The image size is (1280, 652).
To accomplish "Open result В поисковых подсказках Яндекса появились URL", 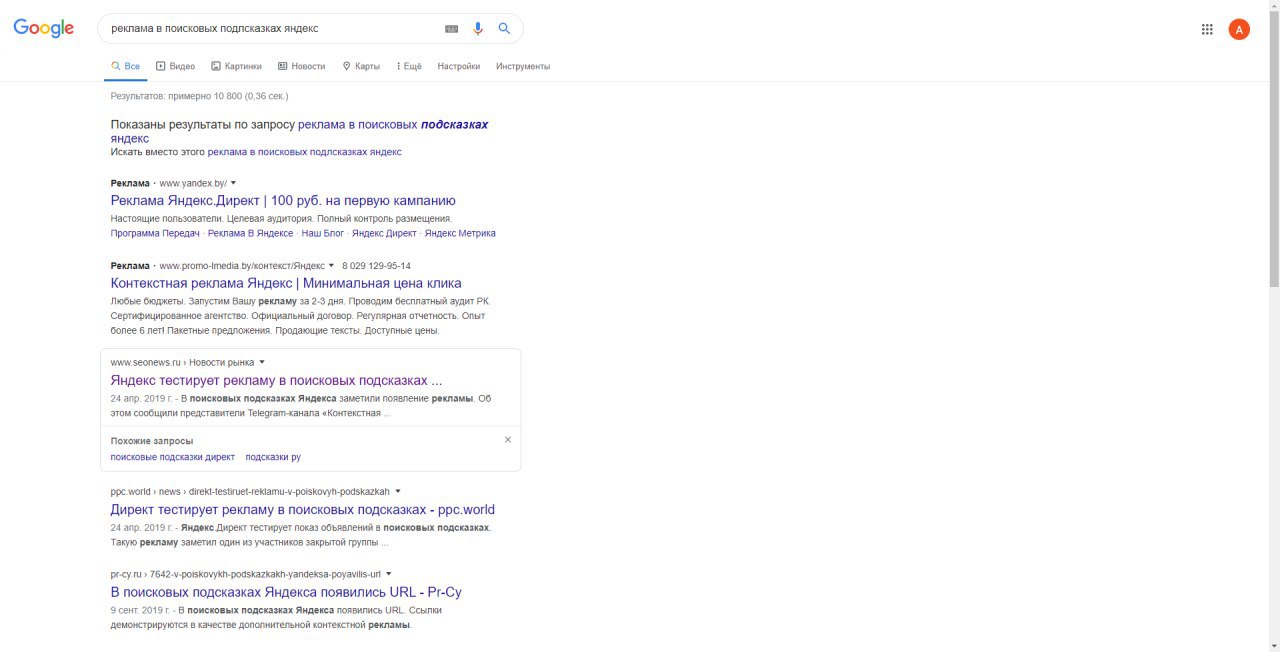I will pyautogui.click(x=286, y=592).
